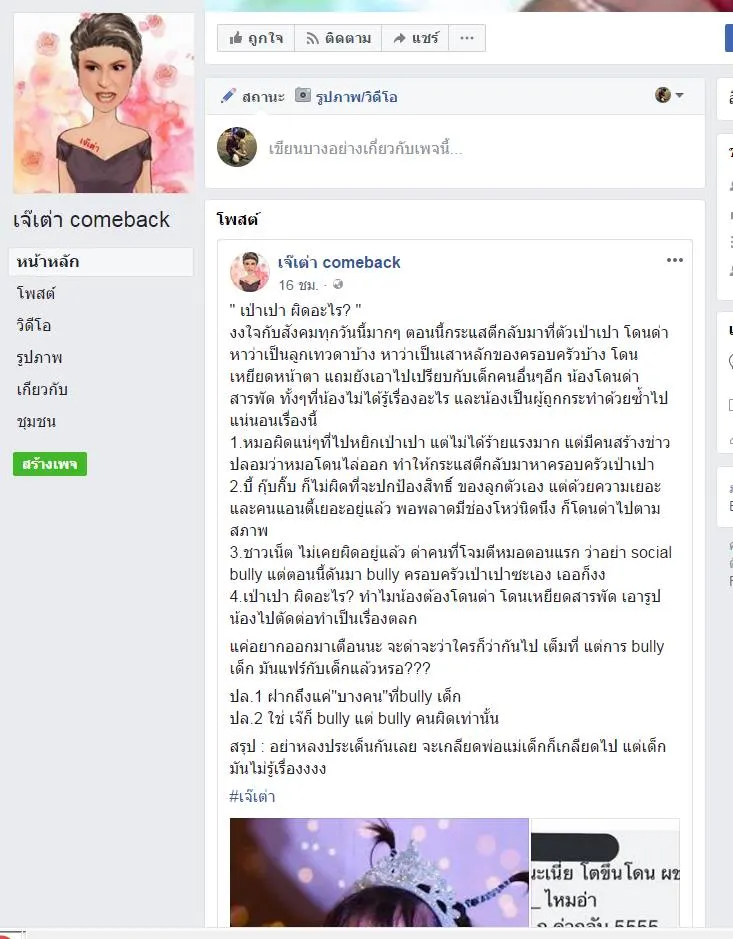Open the page actions three-dots menu
Viewport: 733px width, 939px height.
pyautogui.click(x=467, y=38)
